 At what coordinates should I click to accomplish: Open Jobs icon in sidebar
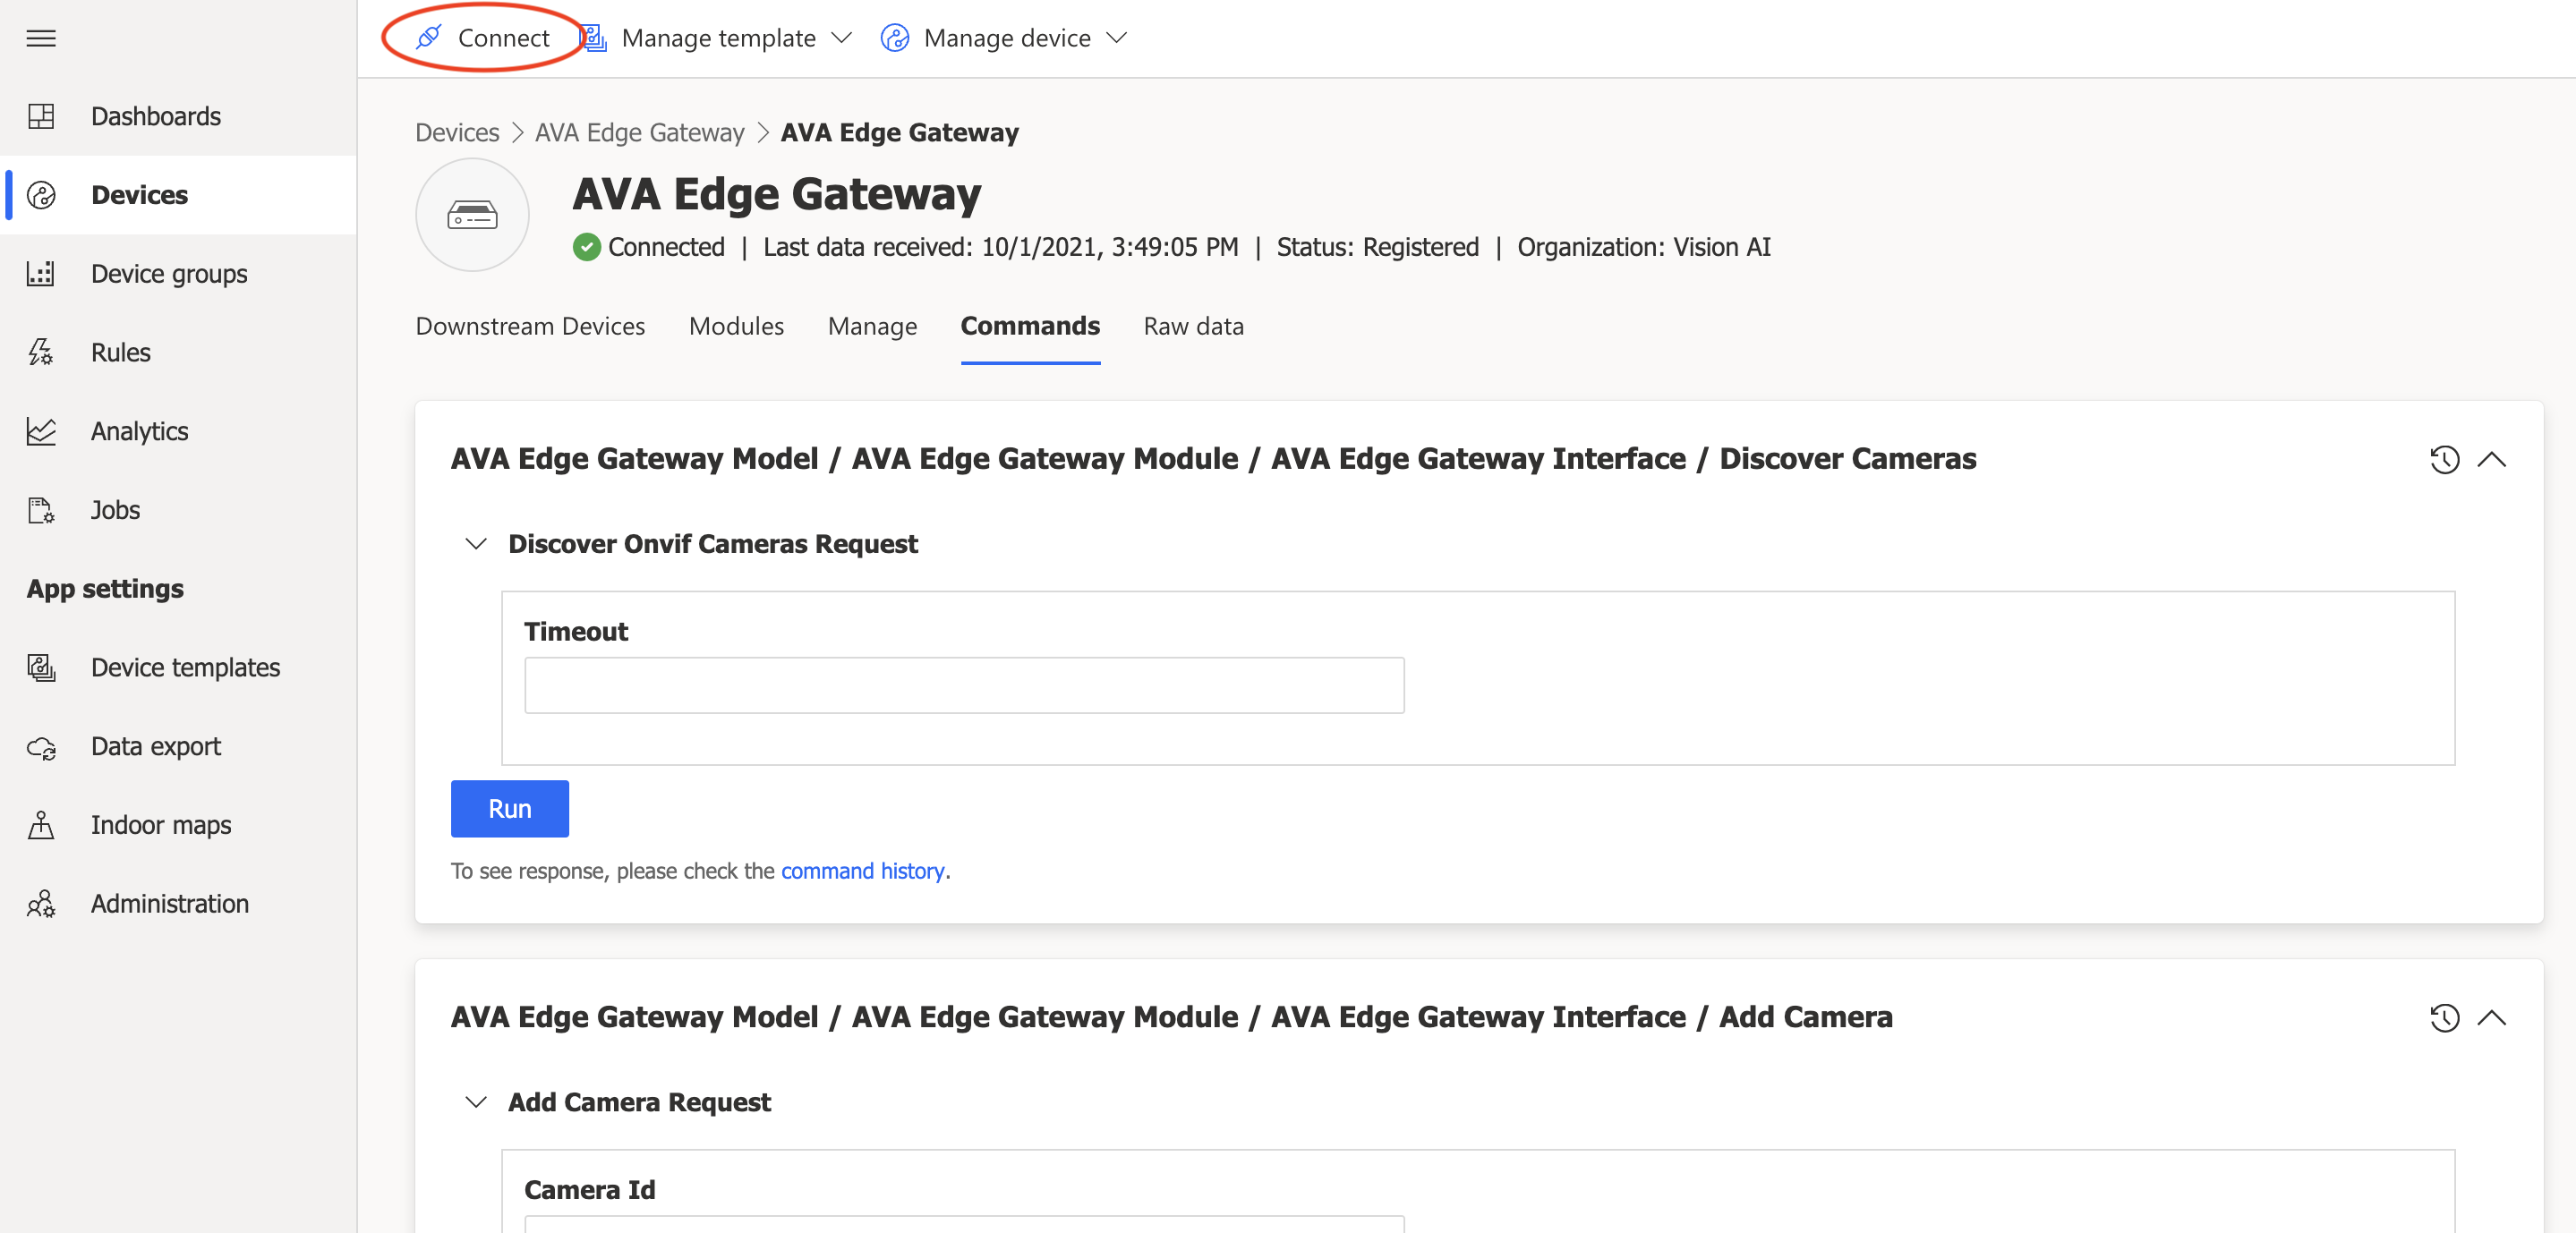(x=41, y=510)
